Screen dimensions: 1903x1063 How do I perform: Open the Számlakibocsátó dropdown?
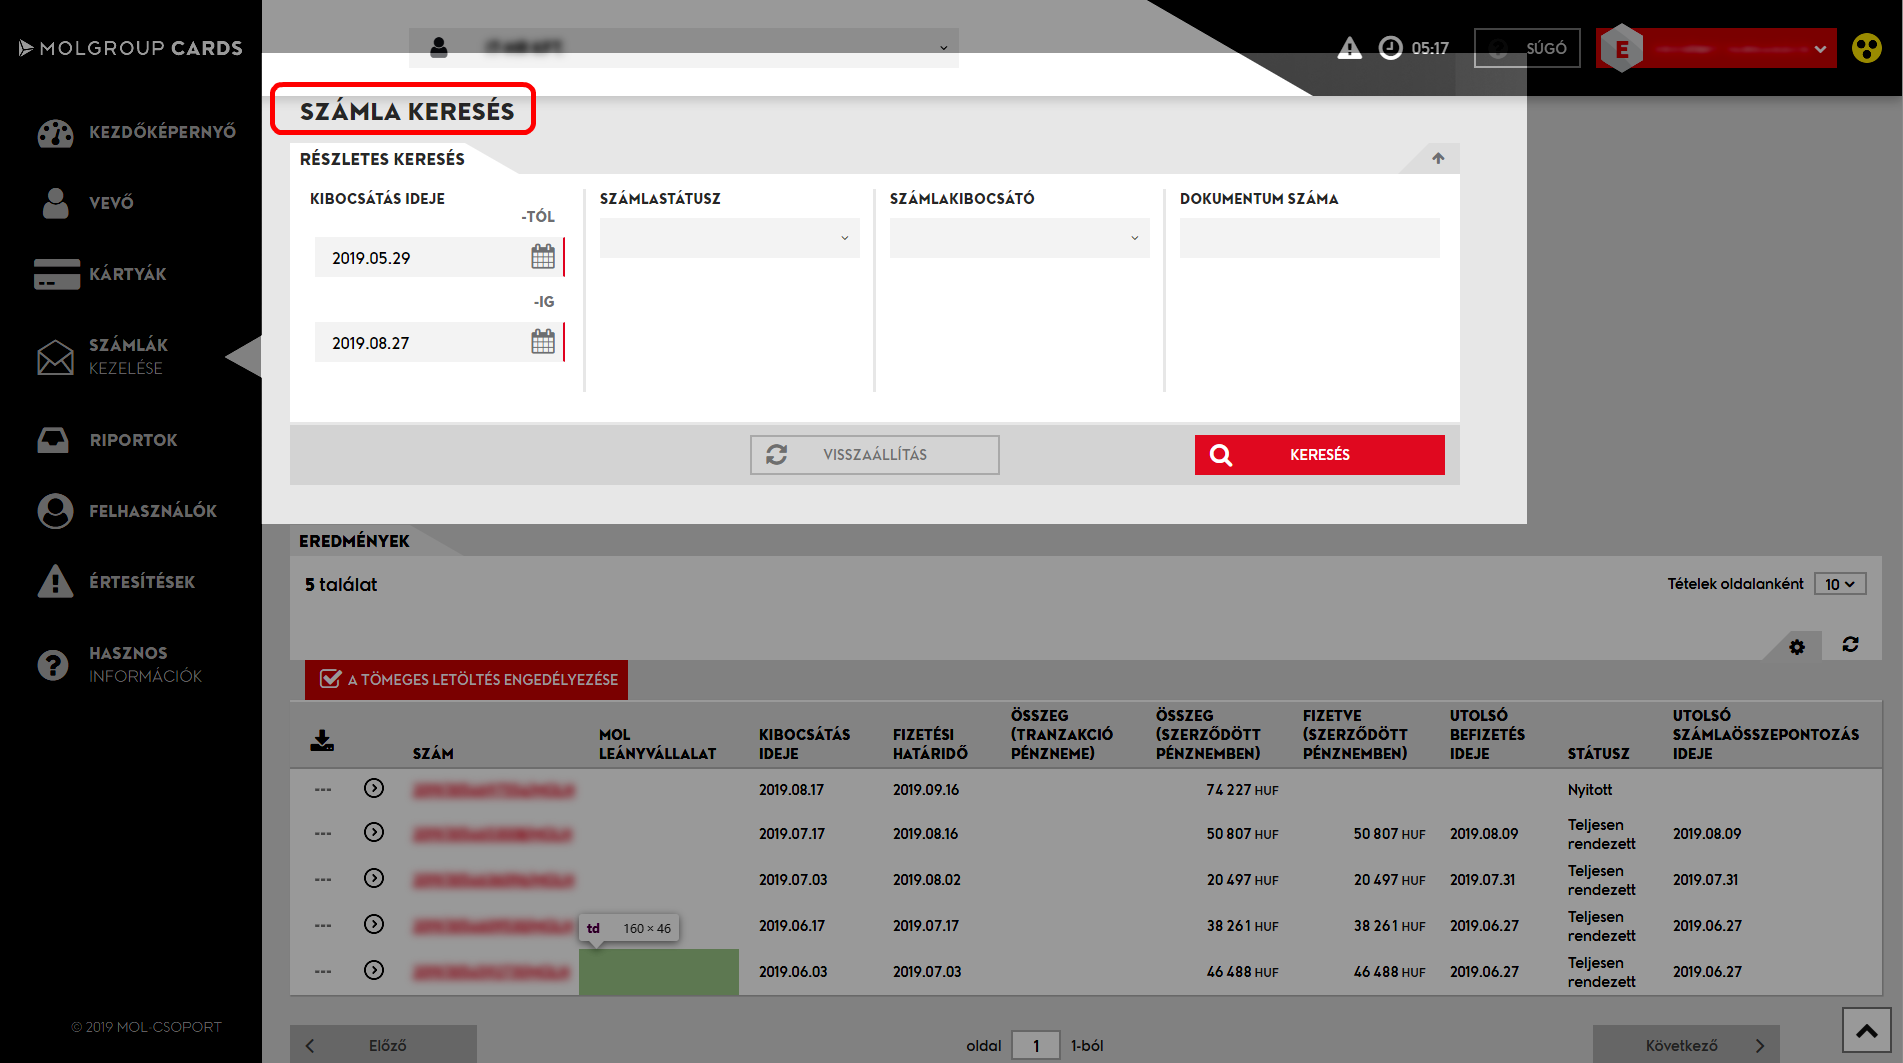pyautogui.click(x=1019, y=238)
